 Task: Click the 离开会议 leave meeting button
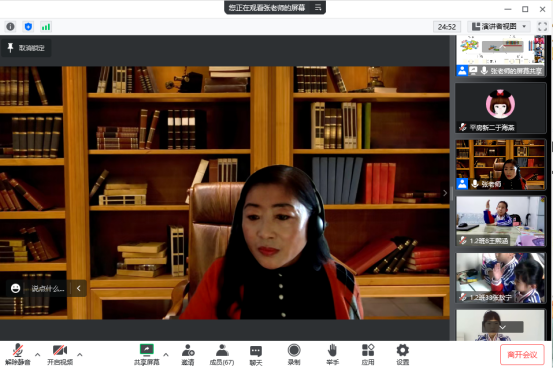click(522, 355)
